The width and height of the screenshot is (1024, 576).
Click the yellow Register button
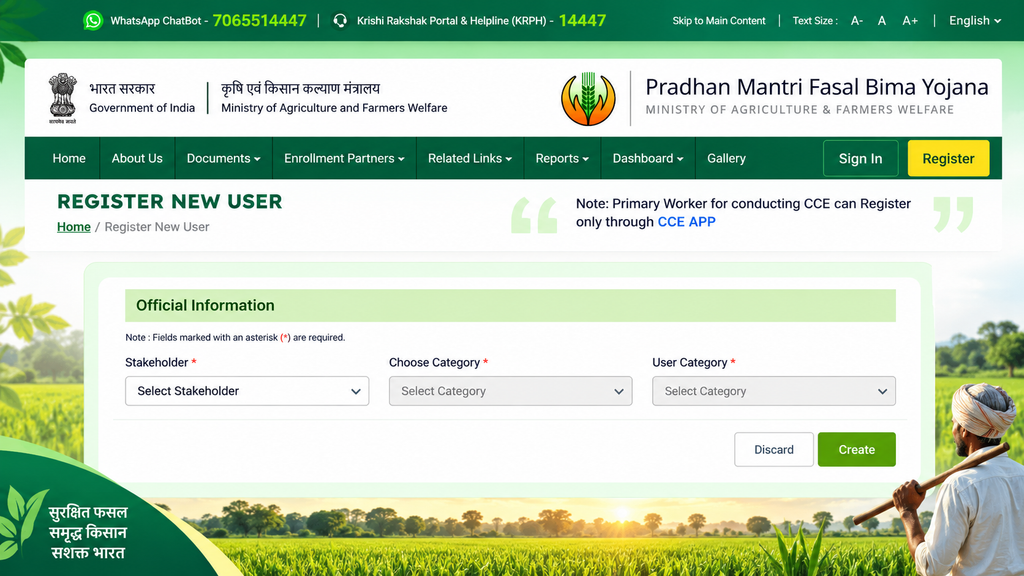click(948, 158)
